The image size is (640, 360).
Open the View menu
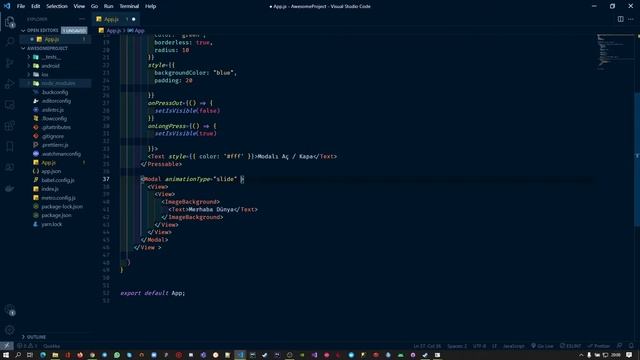click(79, 6)
